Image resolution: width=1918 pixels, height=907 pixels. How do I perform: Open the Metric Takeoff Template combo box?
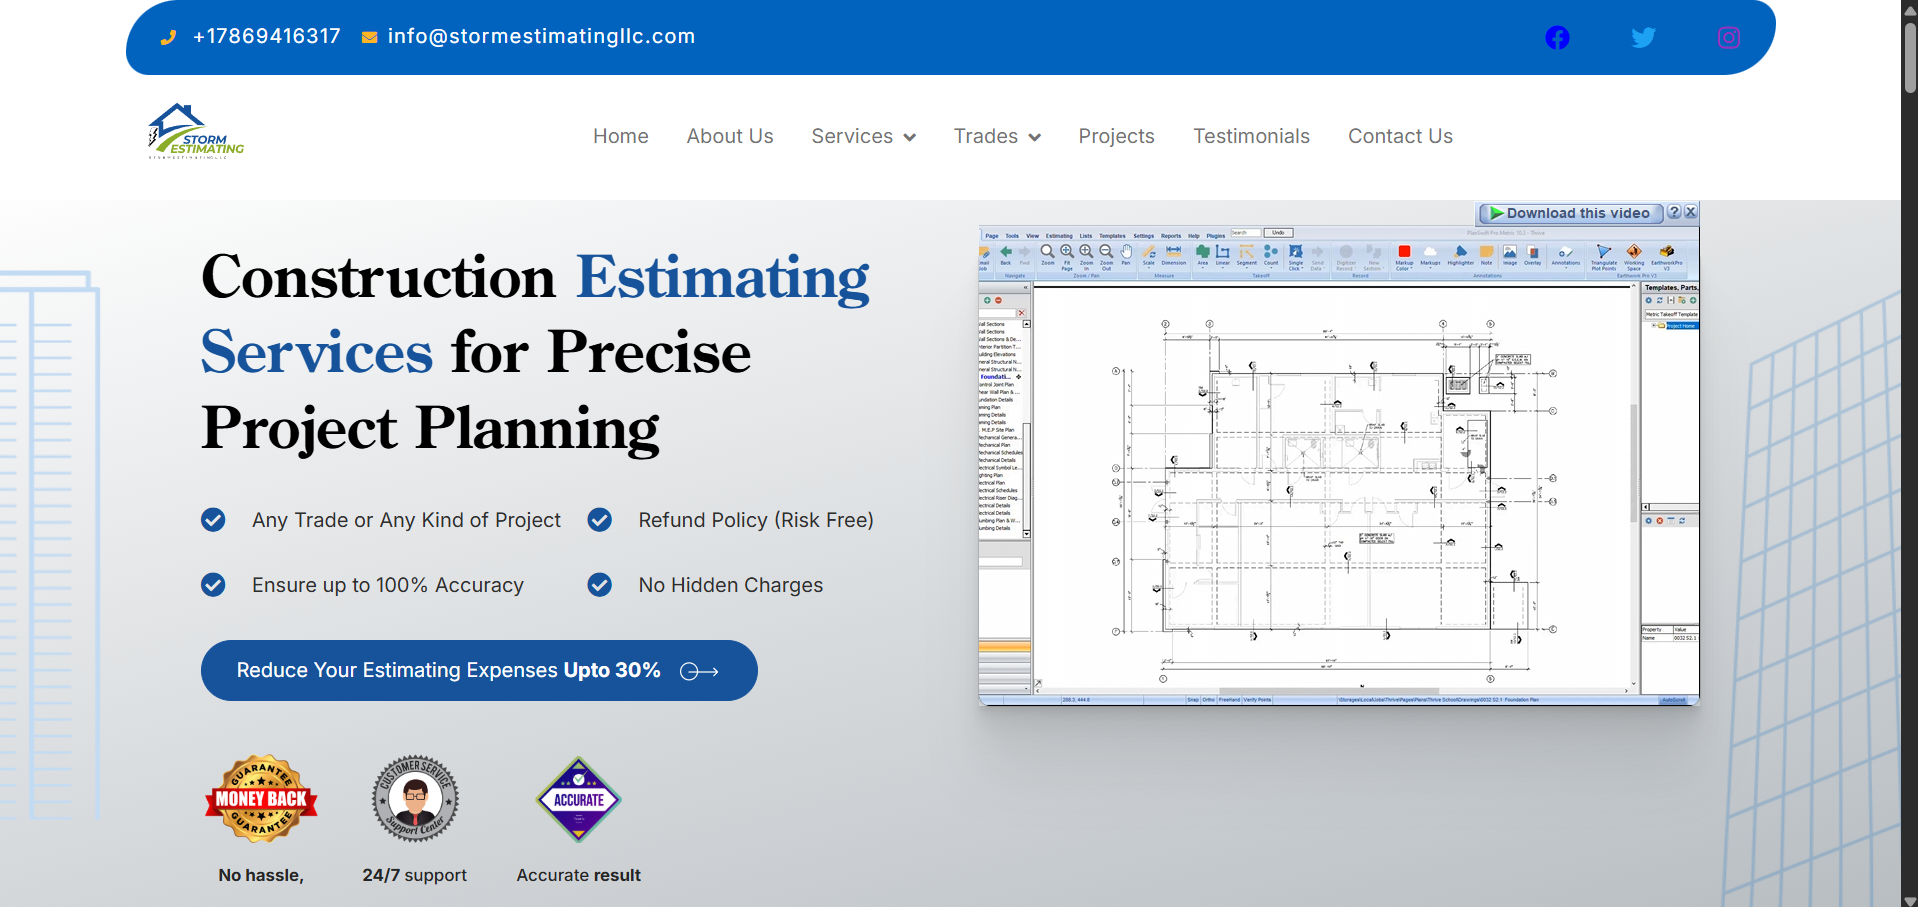[x=1672, y=314]
